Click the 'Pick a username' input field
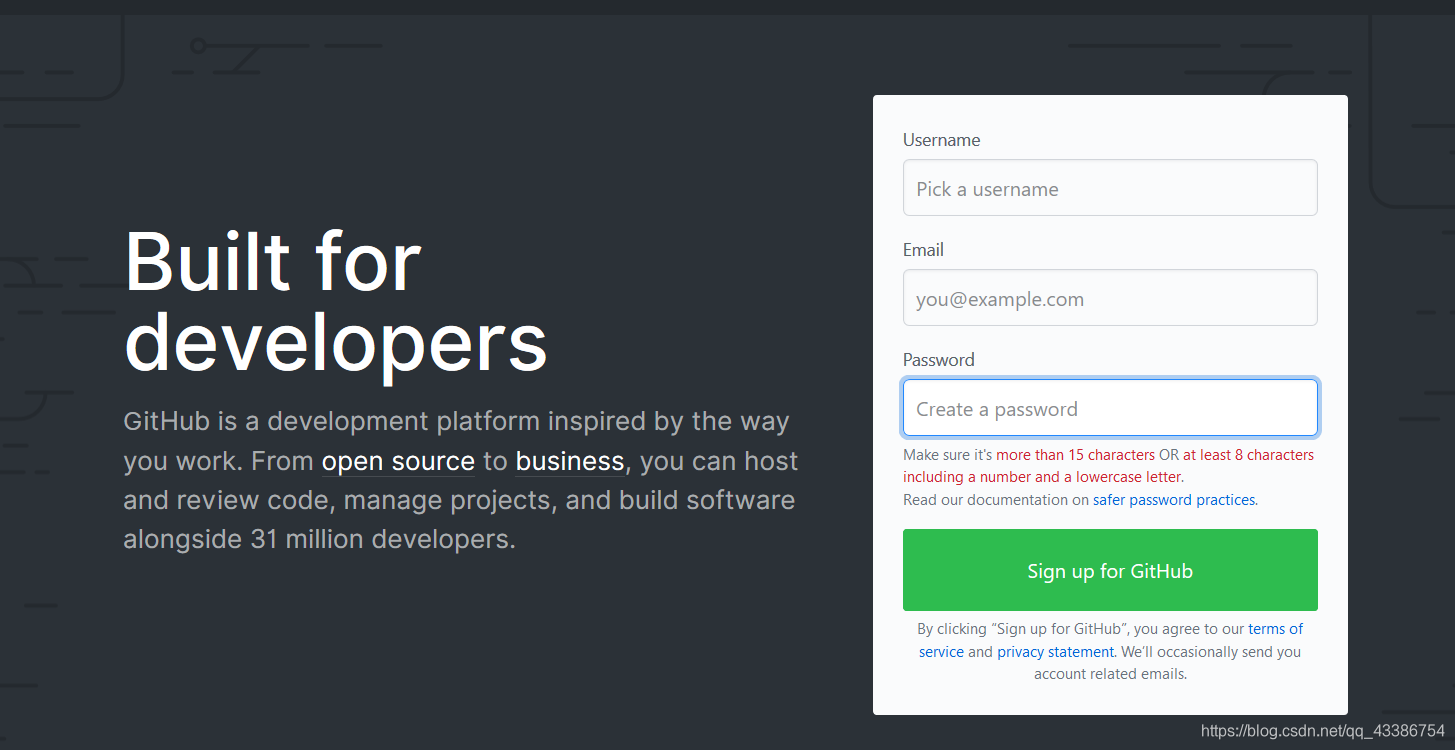Image resolution: width=1455 pixels, height=750 pixels. pos(1110,188)
